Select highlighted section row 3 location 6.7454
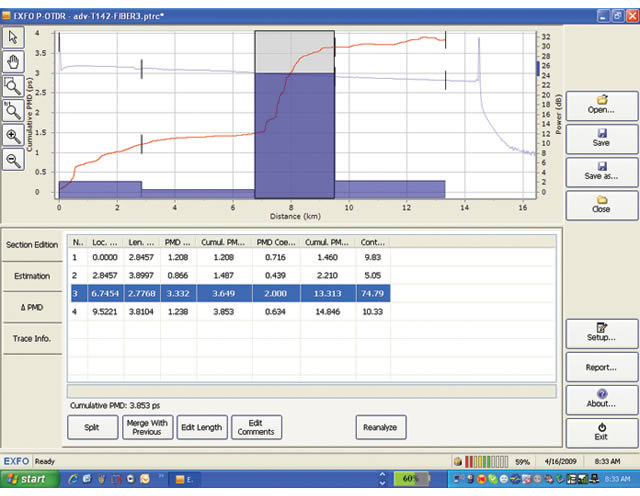 (x=230, y=293)
